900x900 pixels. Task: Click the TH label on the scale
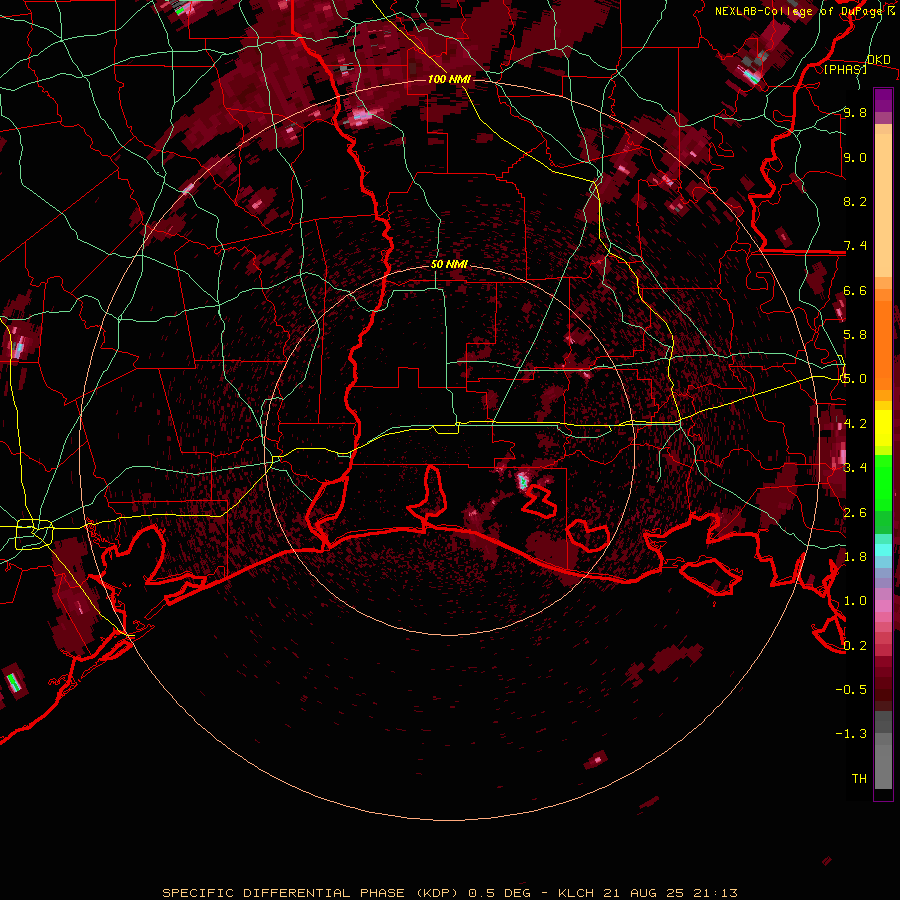[x=859, y=778]
